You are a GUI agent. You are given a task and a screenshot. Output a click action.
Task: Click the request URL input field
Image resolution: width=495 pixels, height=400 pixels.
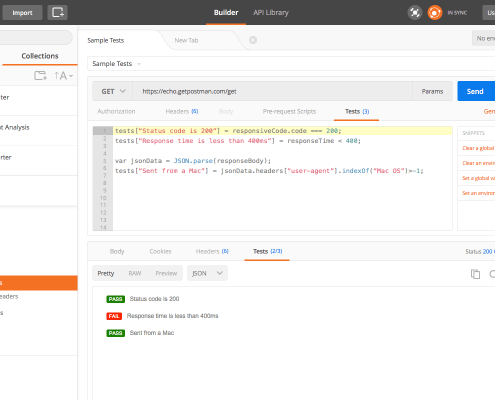click(272, 91)
